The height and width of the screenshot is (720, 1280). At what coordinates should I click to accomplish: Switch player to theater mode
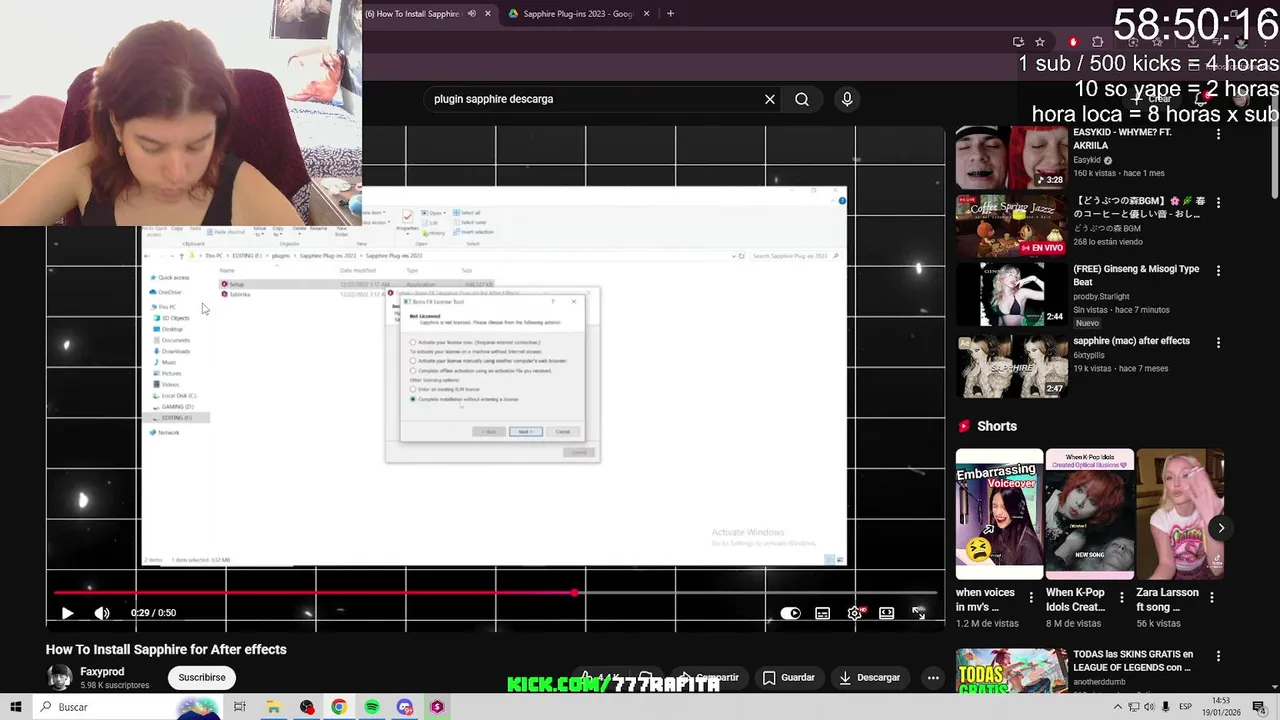886,613
